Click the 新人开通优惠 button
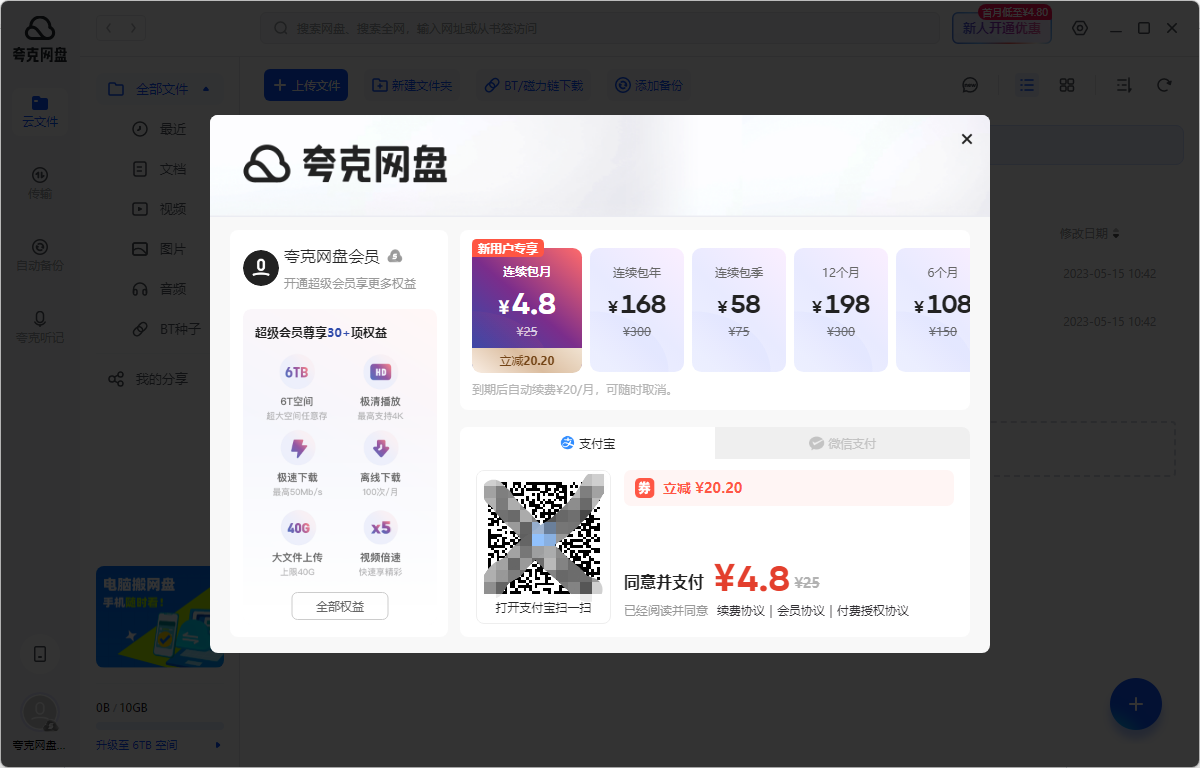The width and height of the screenshot is (1200, 768). point(1001,28)
